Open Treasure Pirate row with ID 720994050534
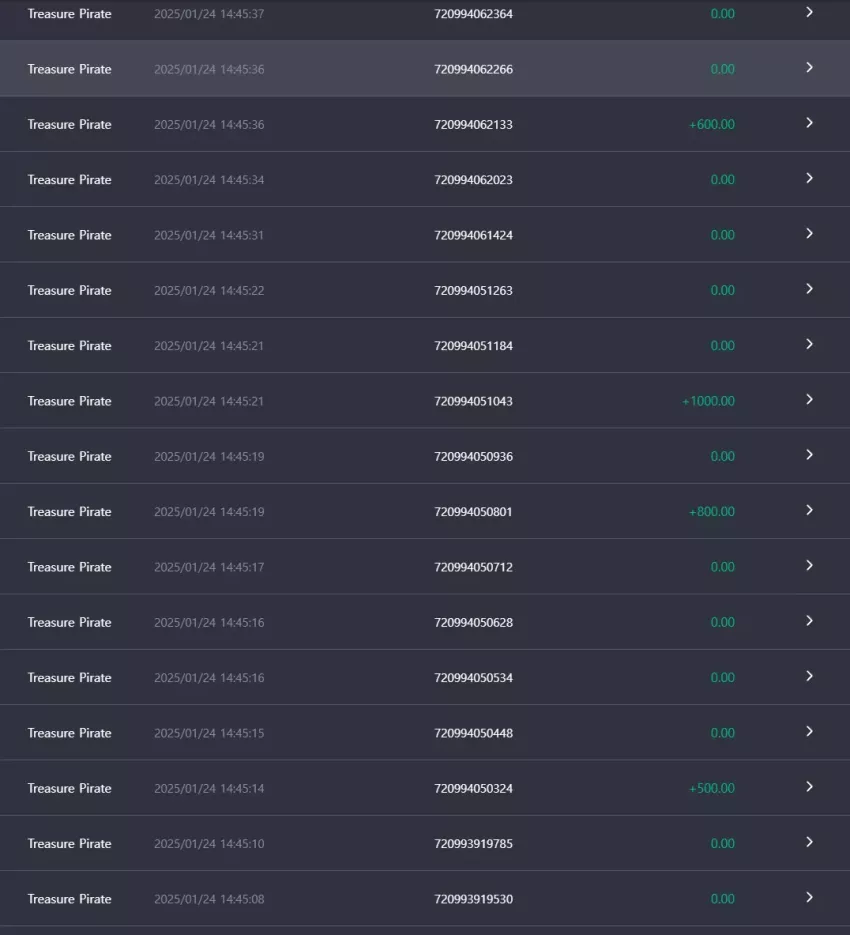 pyautogui.click(x=425, y=677)
